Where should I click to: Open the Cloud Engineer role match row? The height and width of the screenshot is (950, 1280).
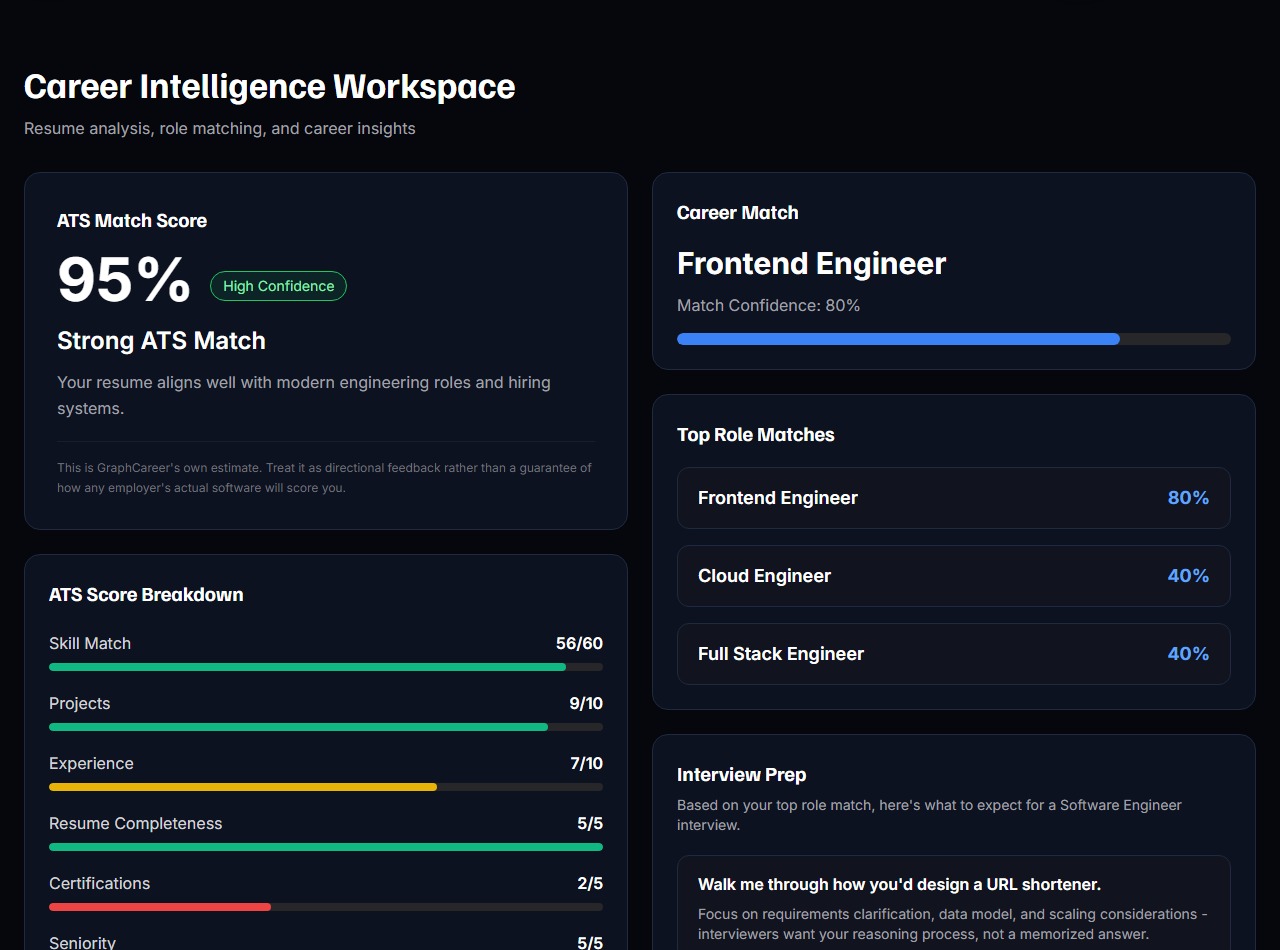coord(953,576)
